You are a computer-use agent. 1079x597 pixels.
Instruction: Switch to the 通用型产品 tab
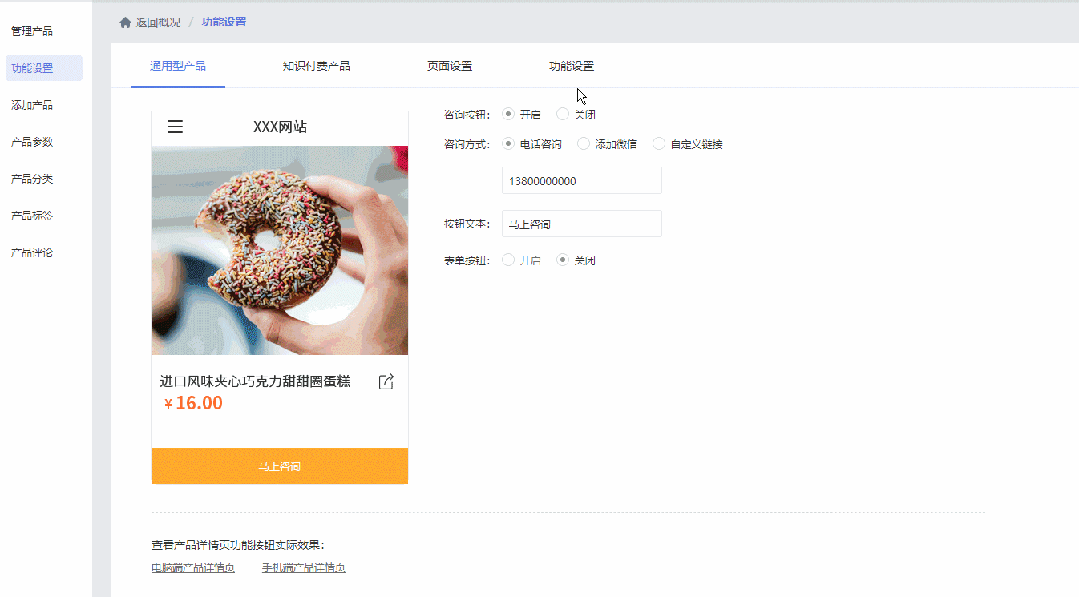178,66
